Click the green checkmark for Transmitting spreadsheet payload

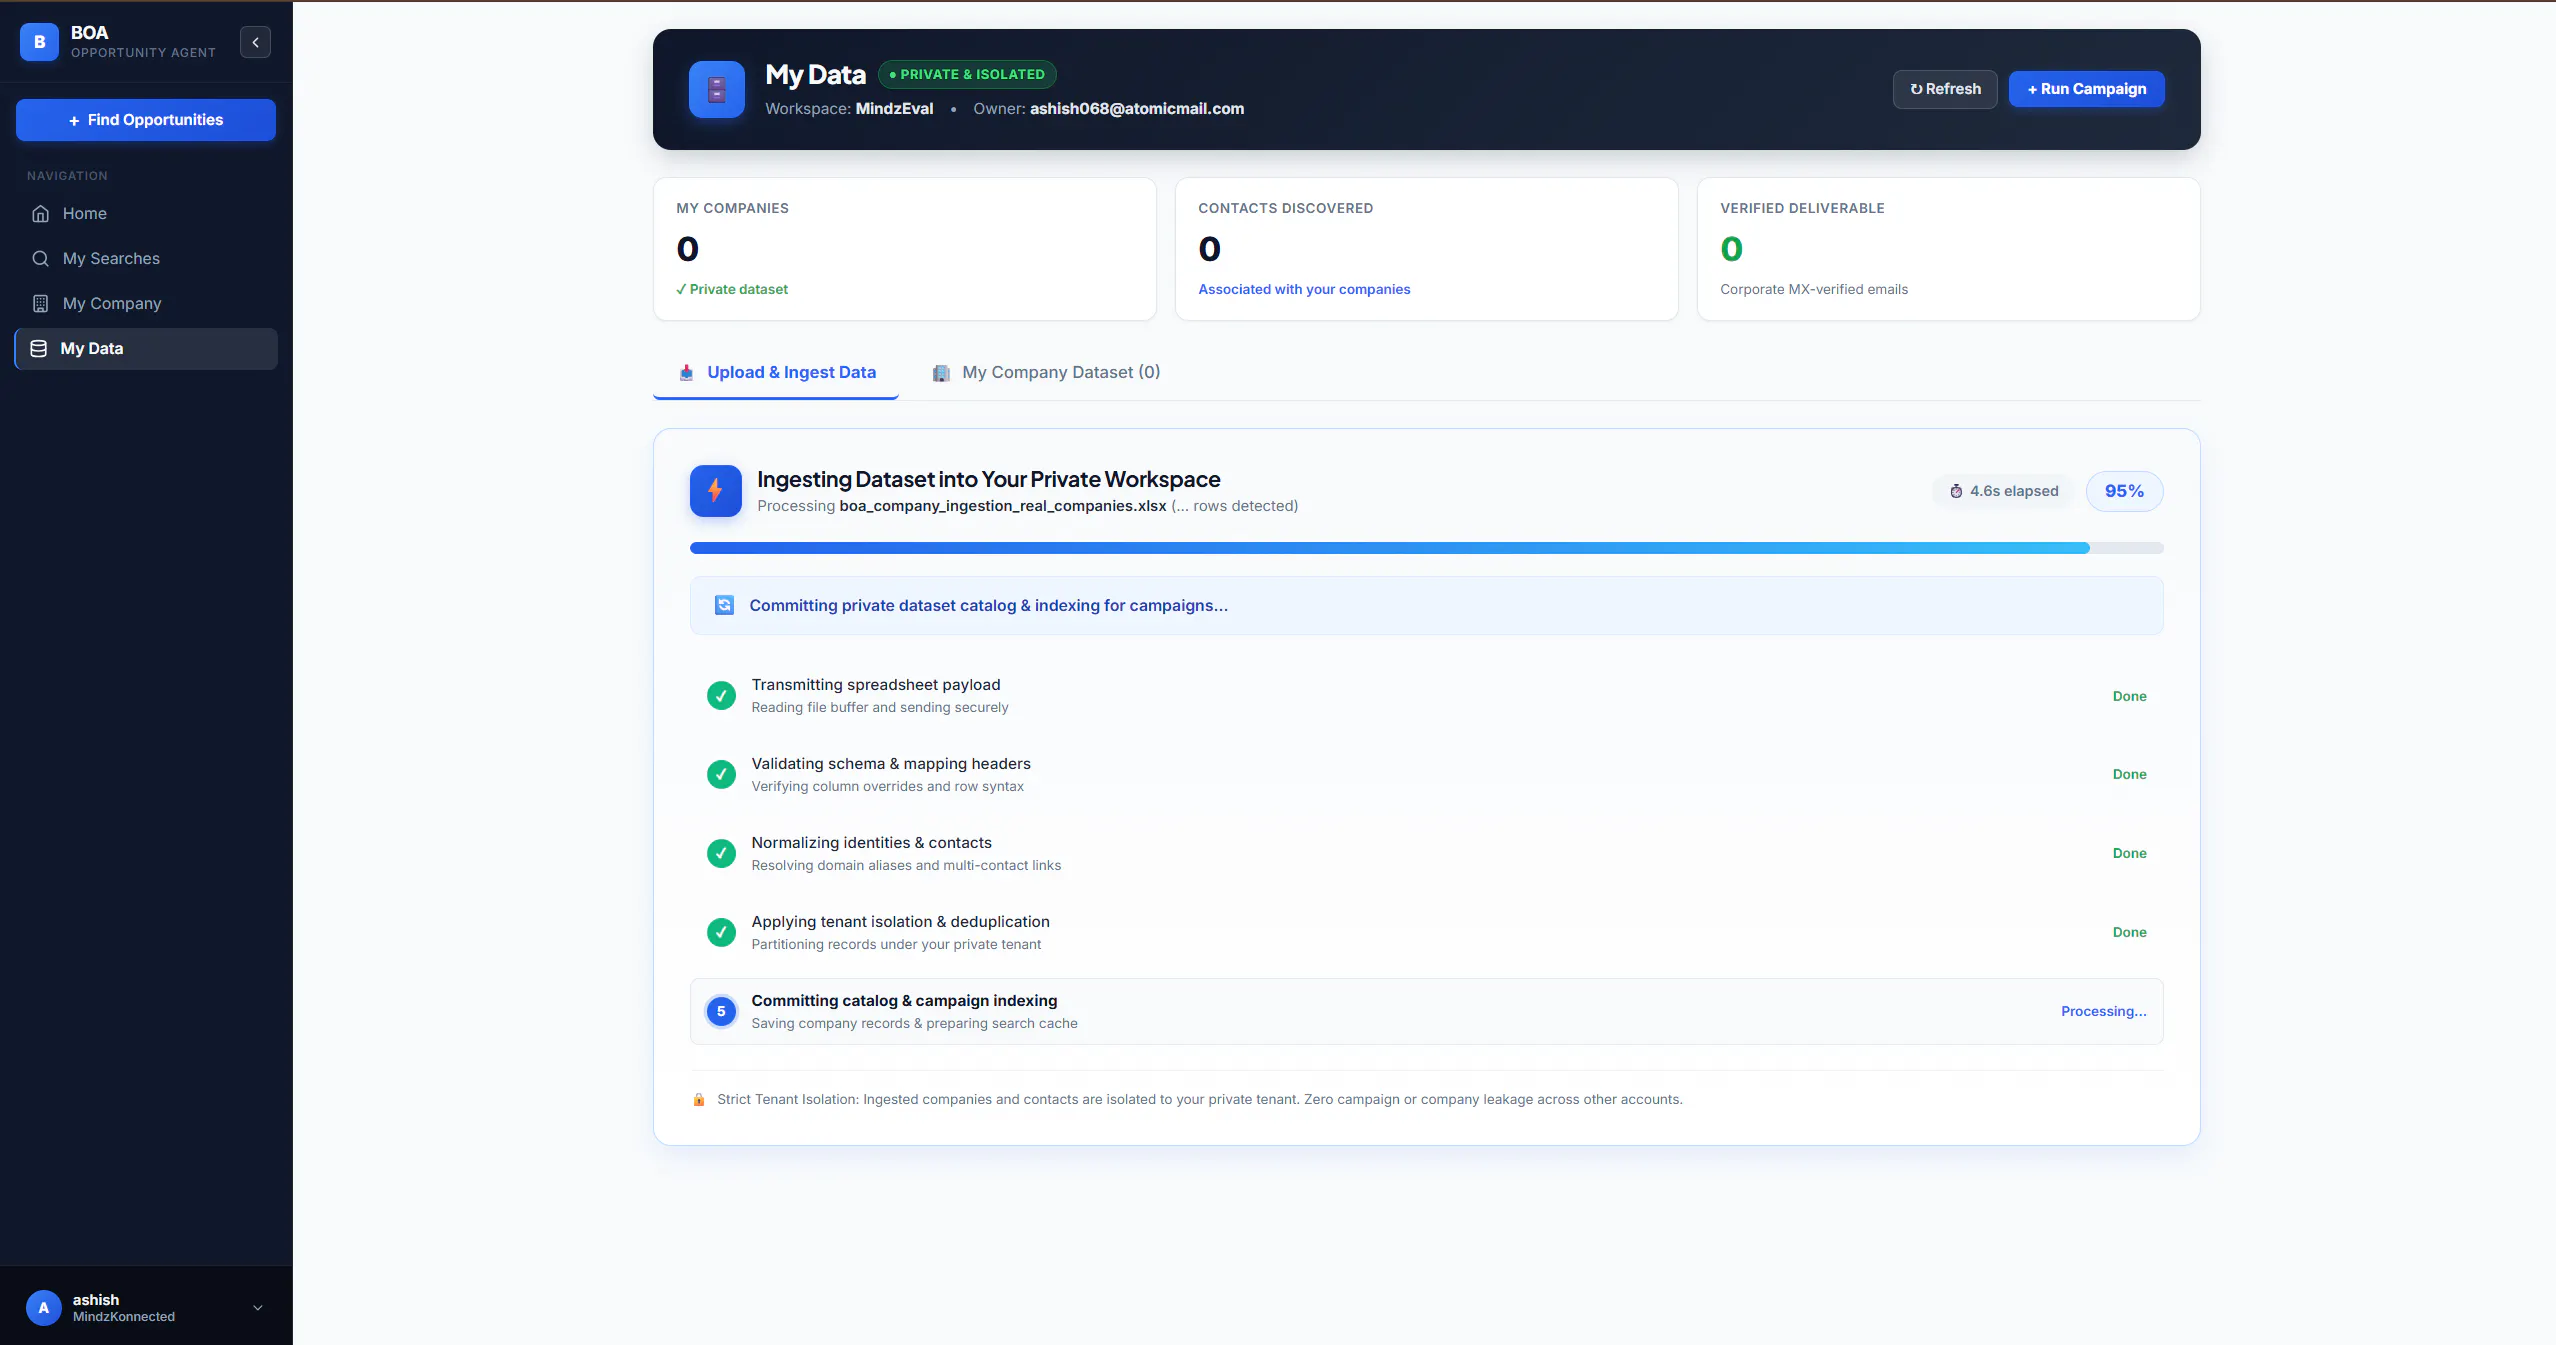pos(721,695)
